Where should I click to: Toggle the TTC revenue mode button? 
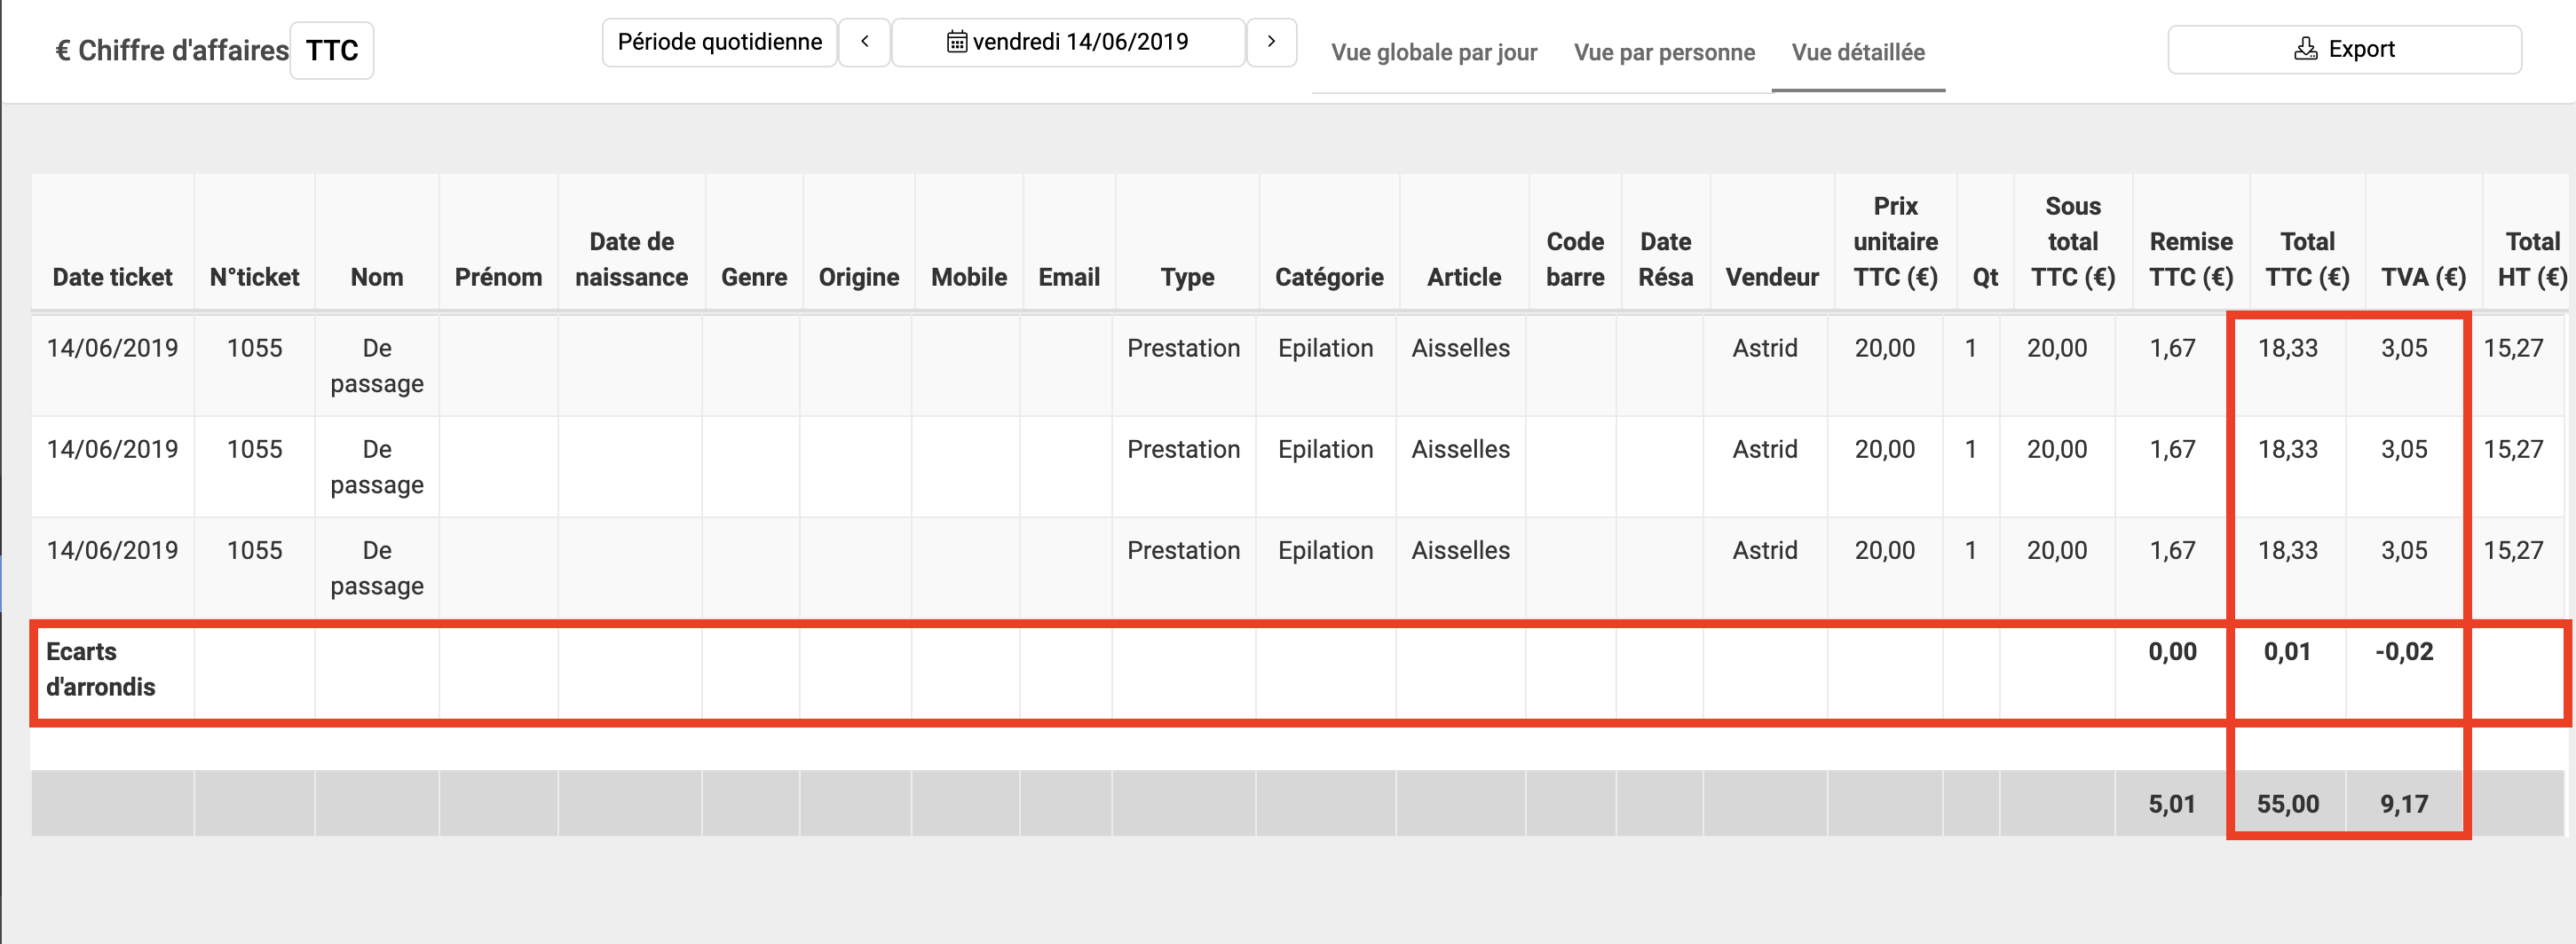[x=332, y=51]
